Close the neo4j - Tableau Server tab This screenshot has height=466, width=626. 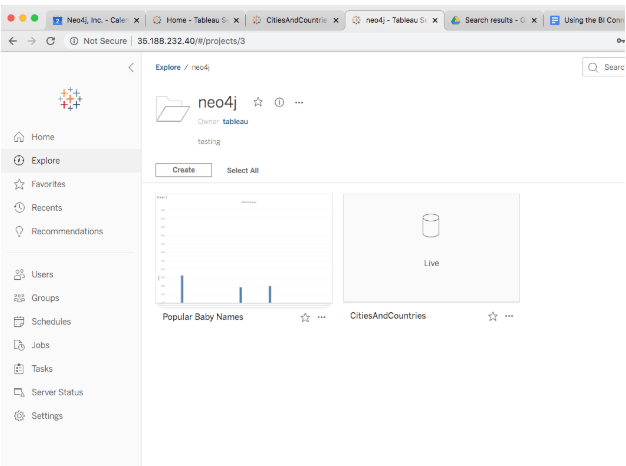435,20
